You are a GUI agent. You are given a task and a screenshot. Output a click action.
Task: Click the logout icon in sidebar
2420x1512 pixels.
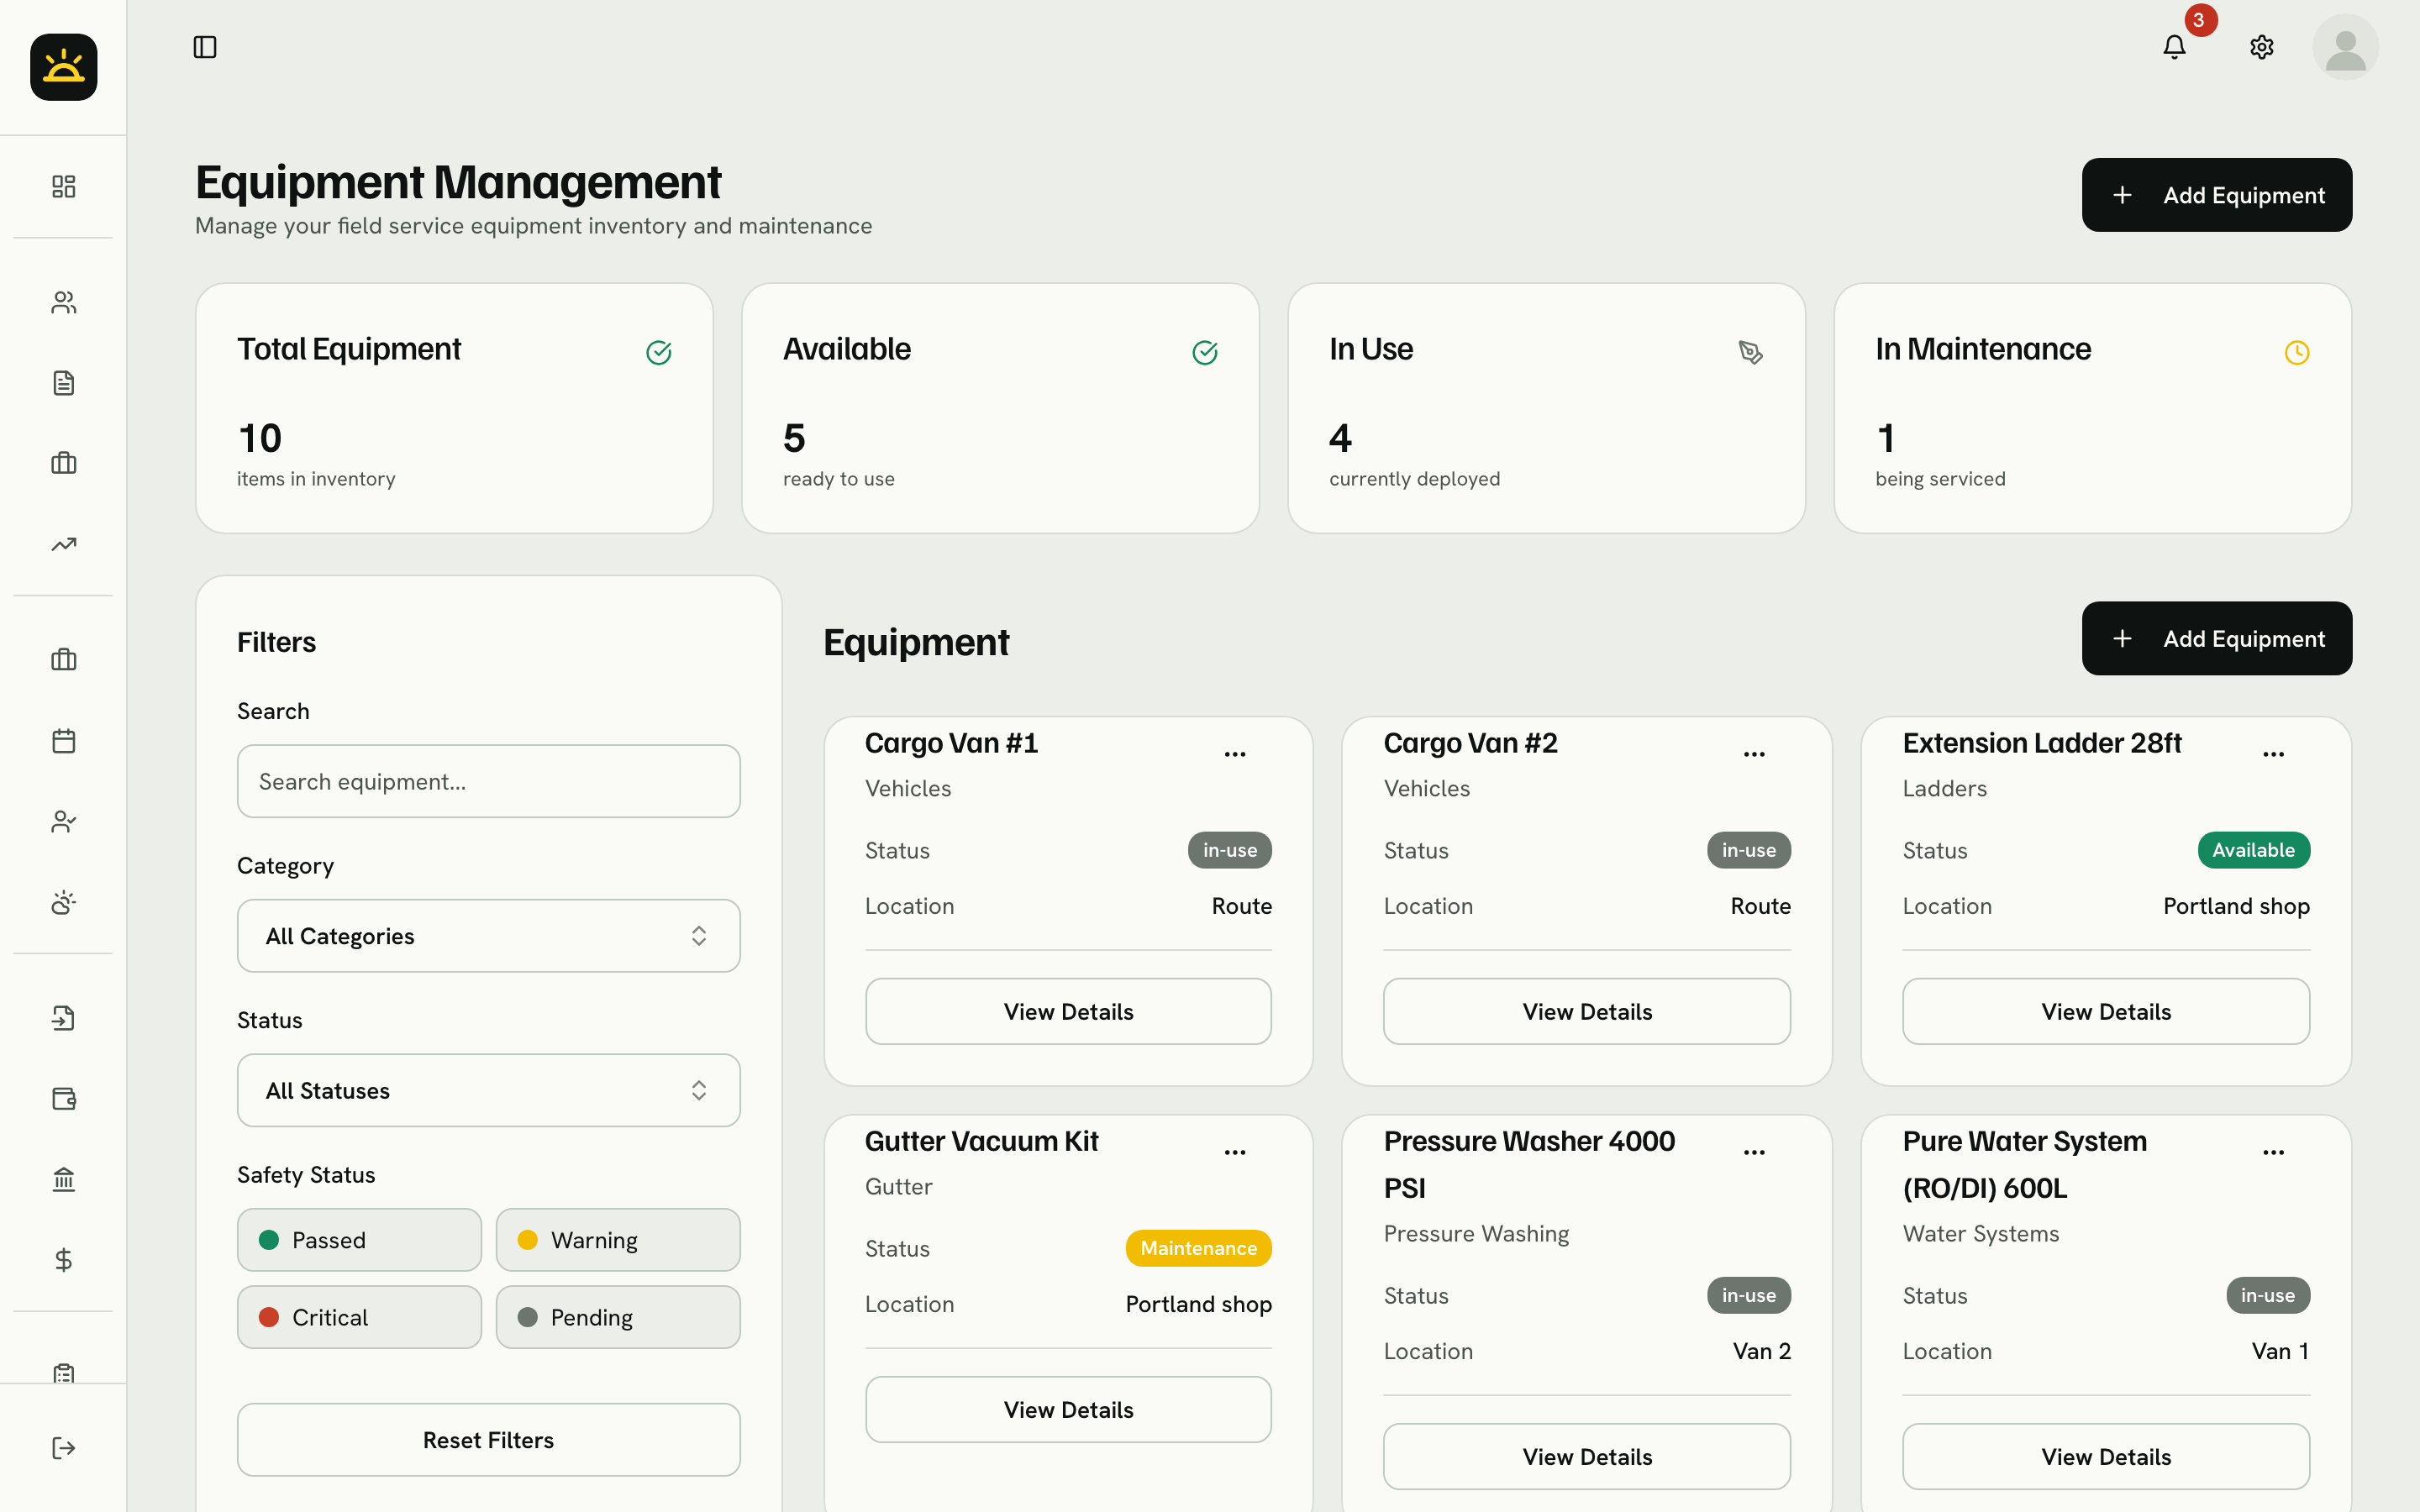coord(63,1448)
